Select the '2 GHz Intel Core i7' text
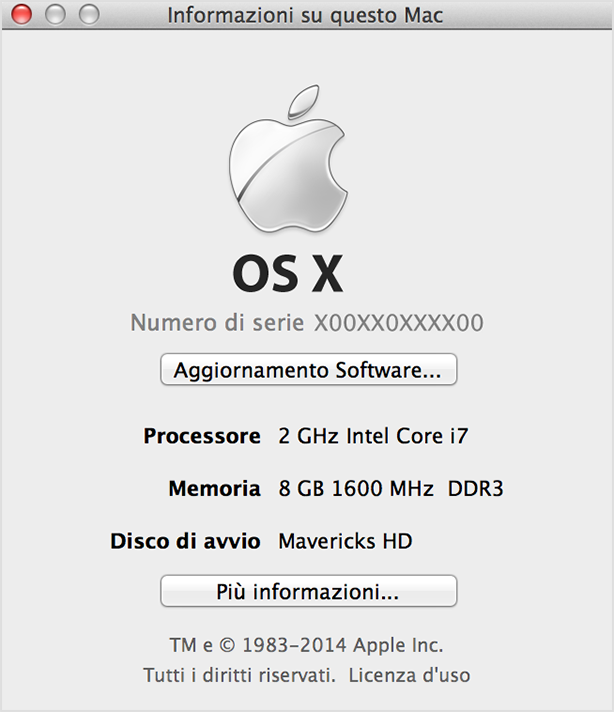The width and height of the screenshot is (614, 712). 373,436
